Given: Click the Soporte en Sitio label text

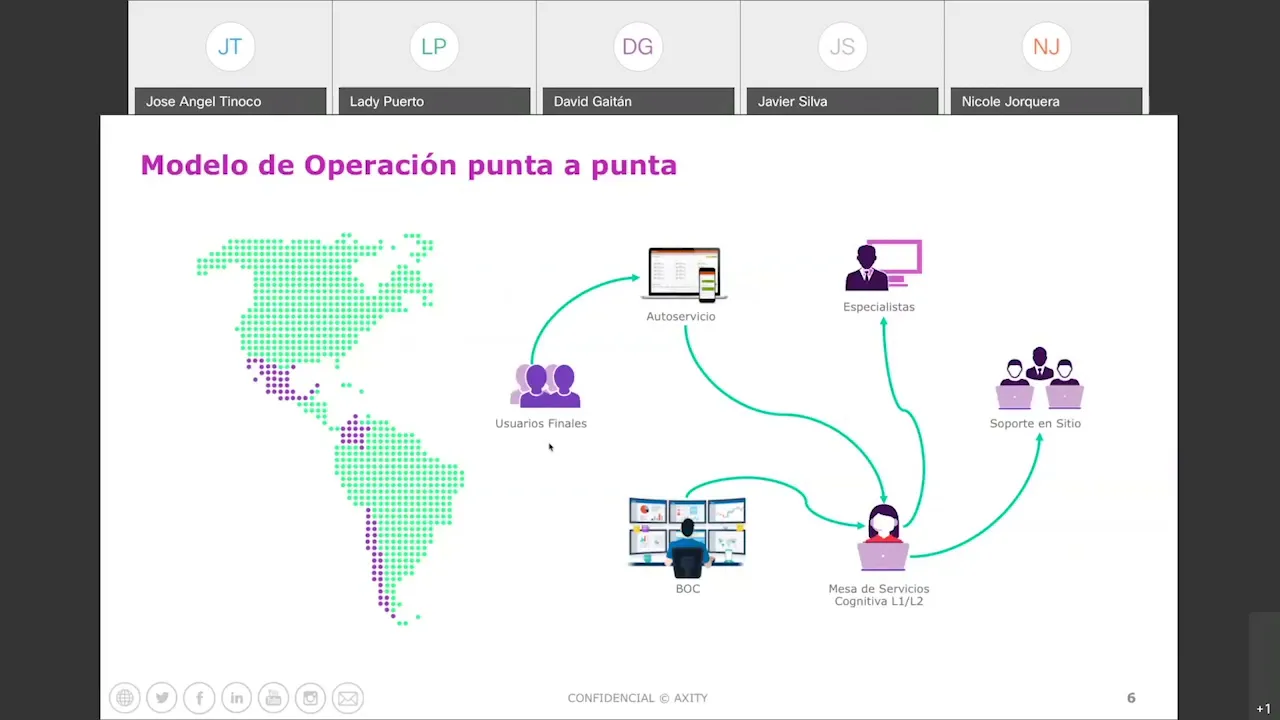Looking at the screenshot, I should coord(1035,424).
